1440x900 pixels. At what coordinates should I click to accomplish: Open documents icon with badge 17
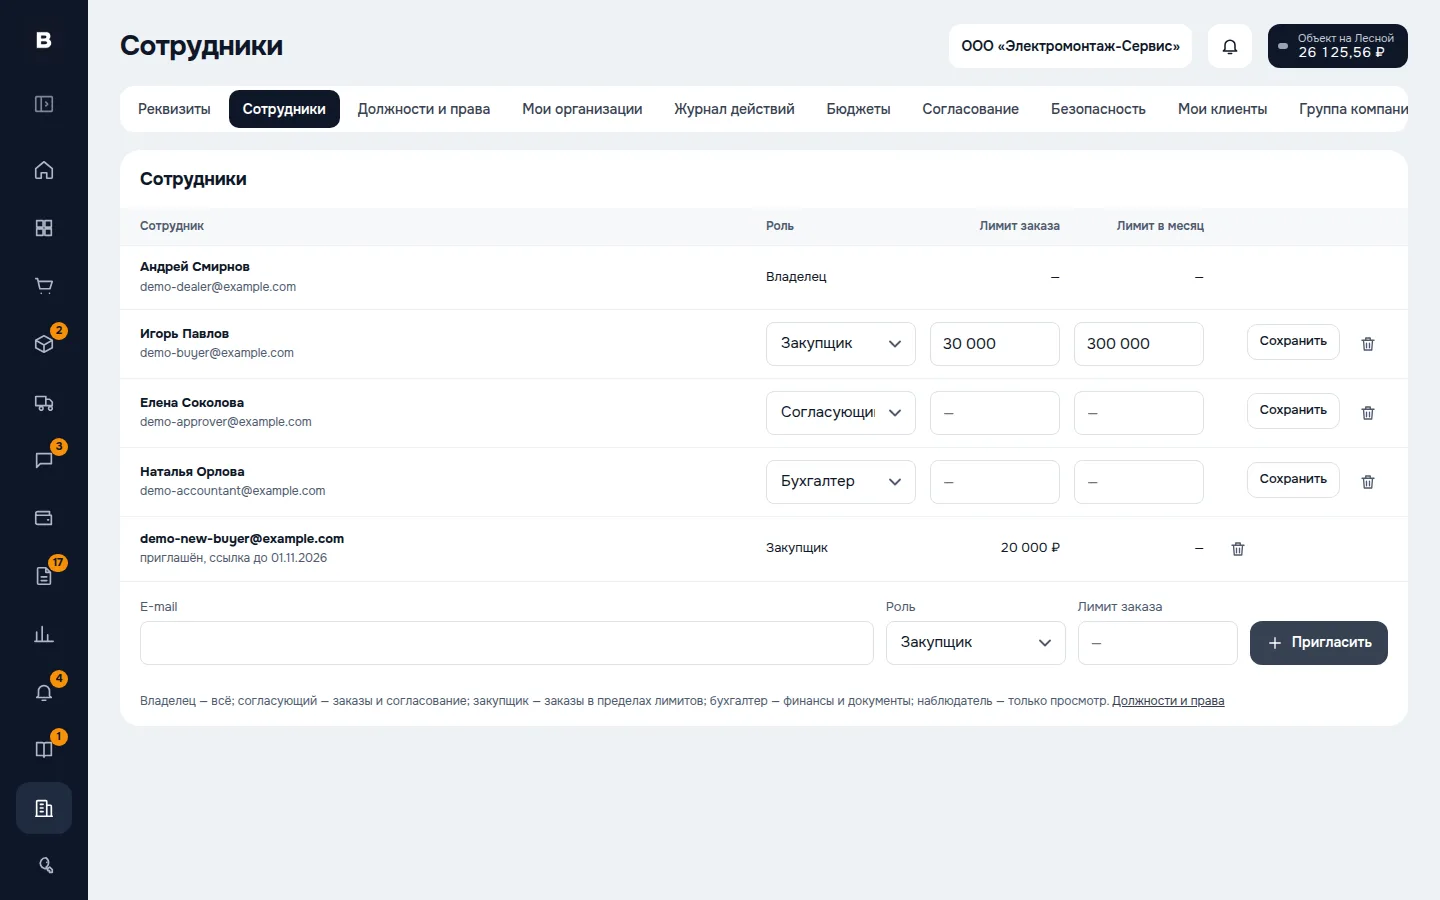click(x=44, y=576)
